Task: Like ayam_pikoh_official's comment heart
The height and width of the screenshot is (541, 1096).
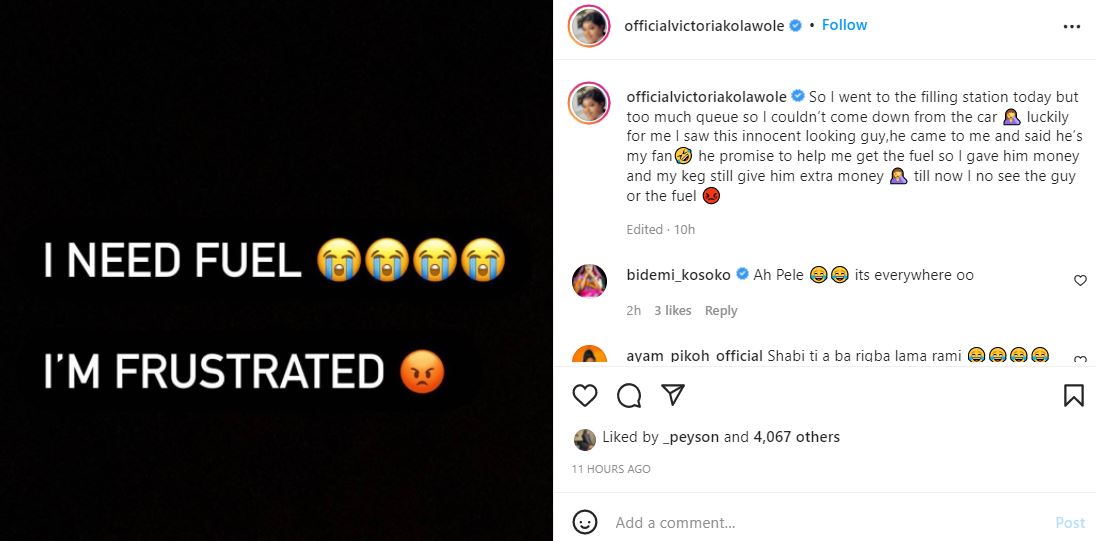Action: pos(1080,359)
